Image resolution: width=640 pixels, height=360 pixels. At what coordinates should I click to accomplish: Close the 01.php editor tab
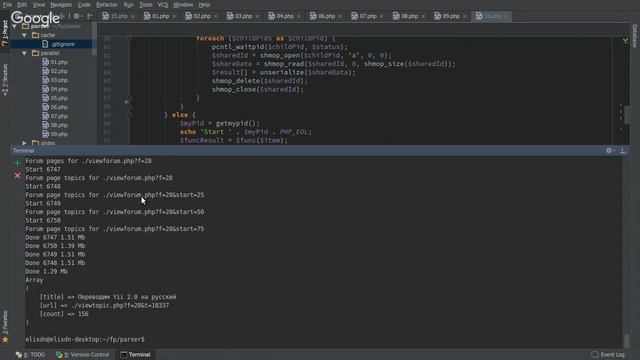(174, 17)
